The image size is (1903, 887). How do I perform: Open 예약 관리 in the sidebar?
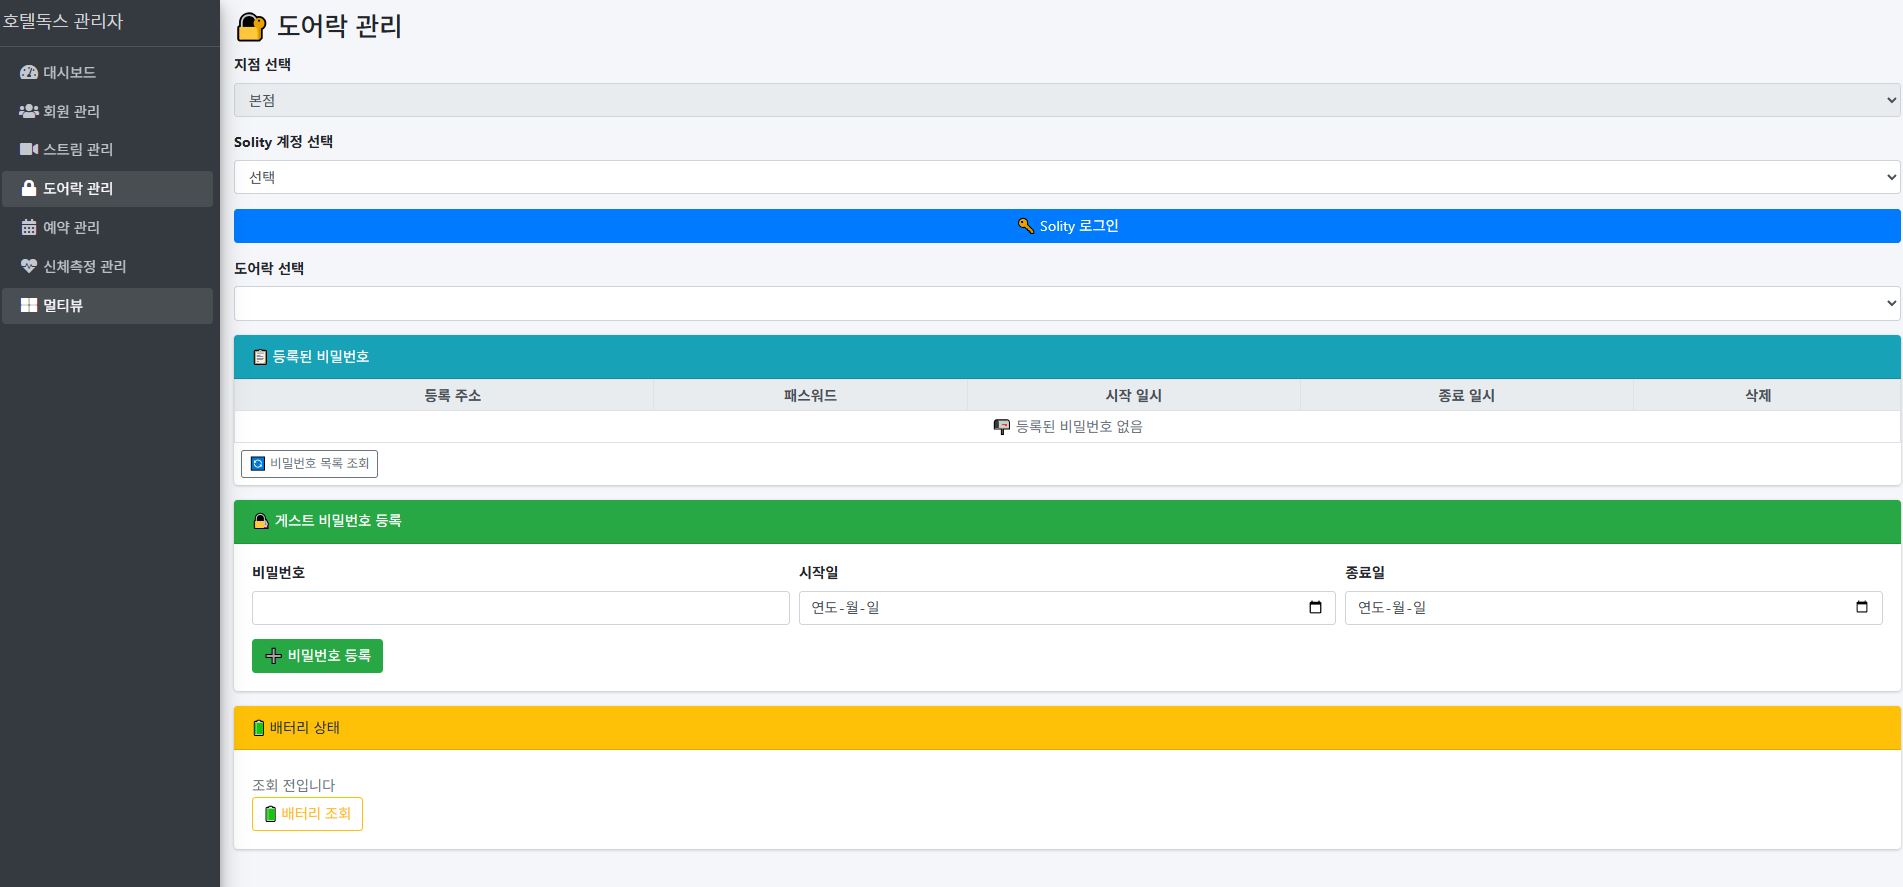click(107, 227)
